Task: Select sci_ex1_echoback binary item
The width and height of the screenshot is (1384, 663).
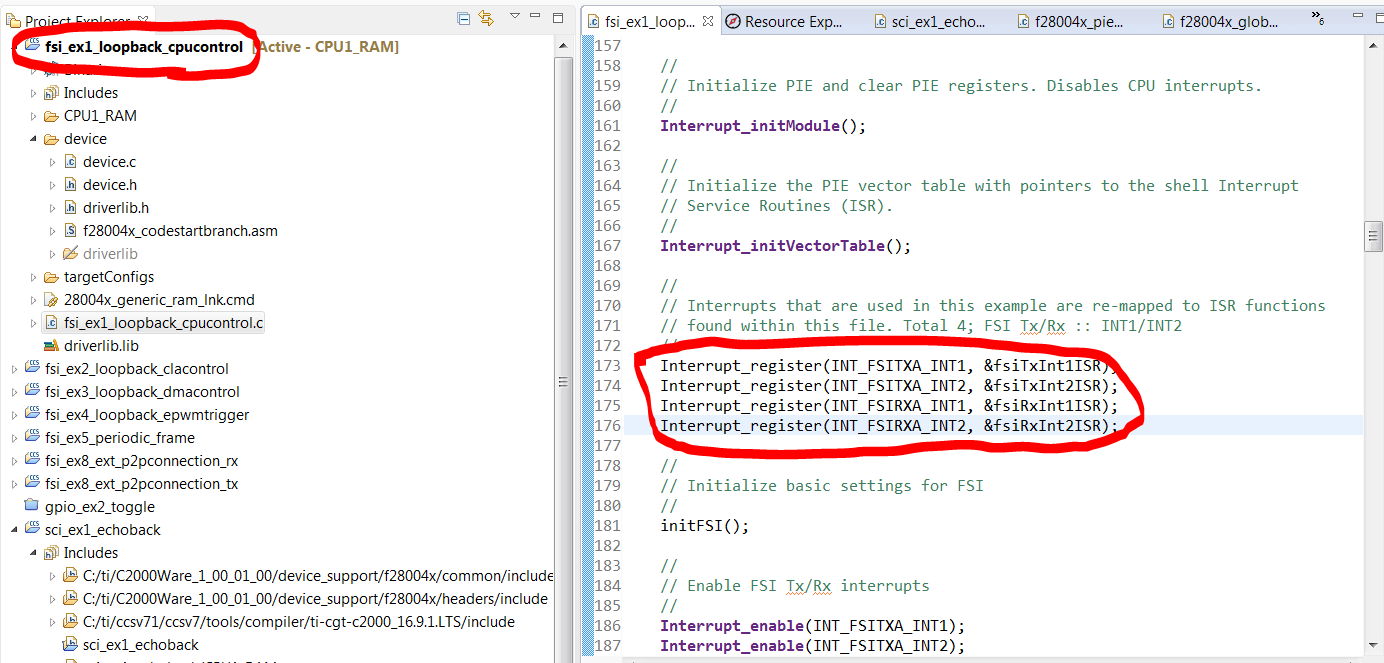Action: (x=141, y=645)
